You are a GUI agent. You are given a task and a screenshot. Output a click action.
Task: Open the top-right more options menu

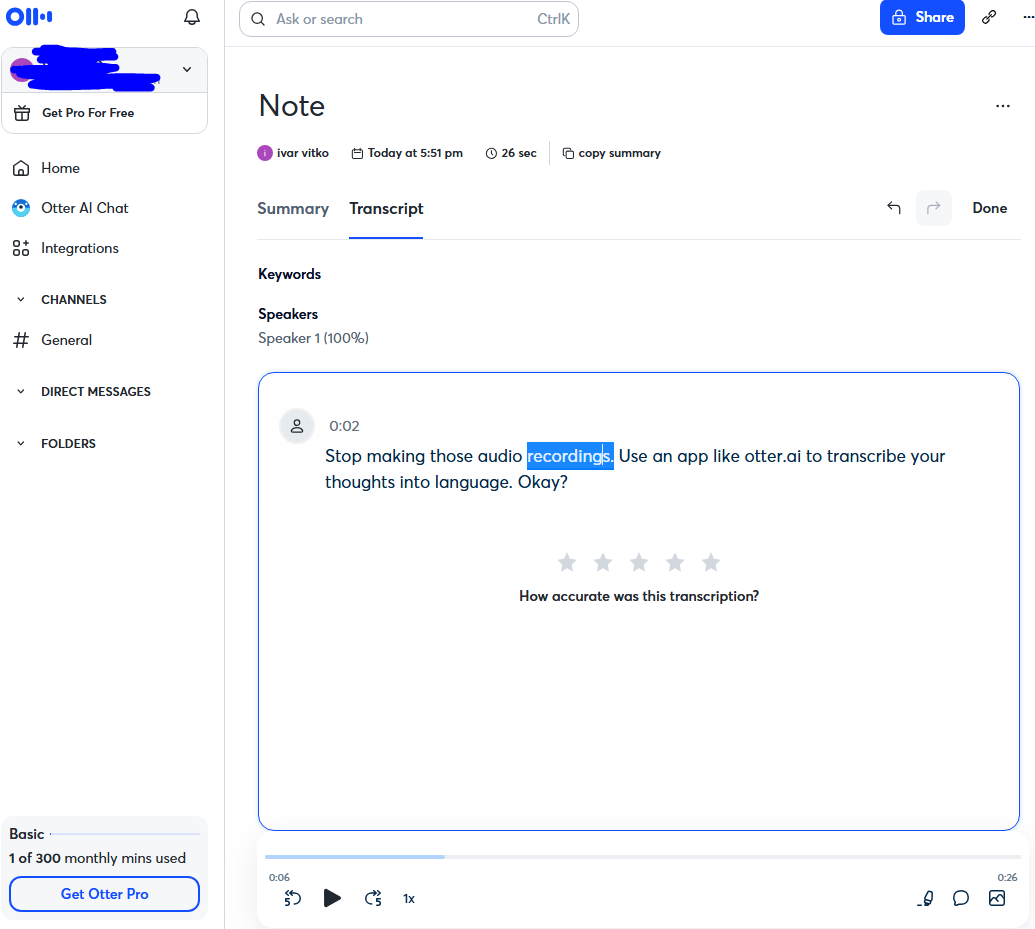[1028, 17]
